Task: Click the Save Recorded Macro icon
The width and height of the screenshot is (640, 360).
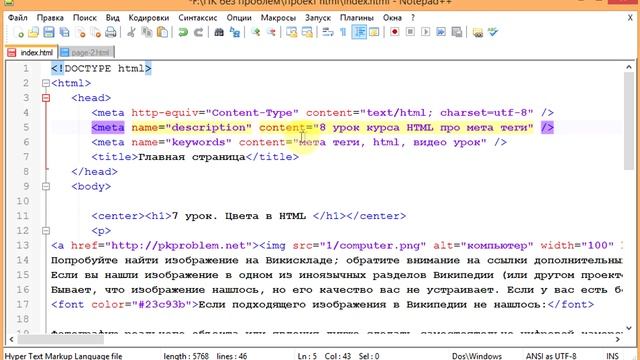Action: [x=457, y=32]
